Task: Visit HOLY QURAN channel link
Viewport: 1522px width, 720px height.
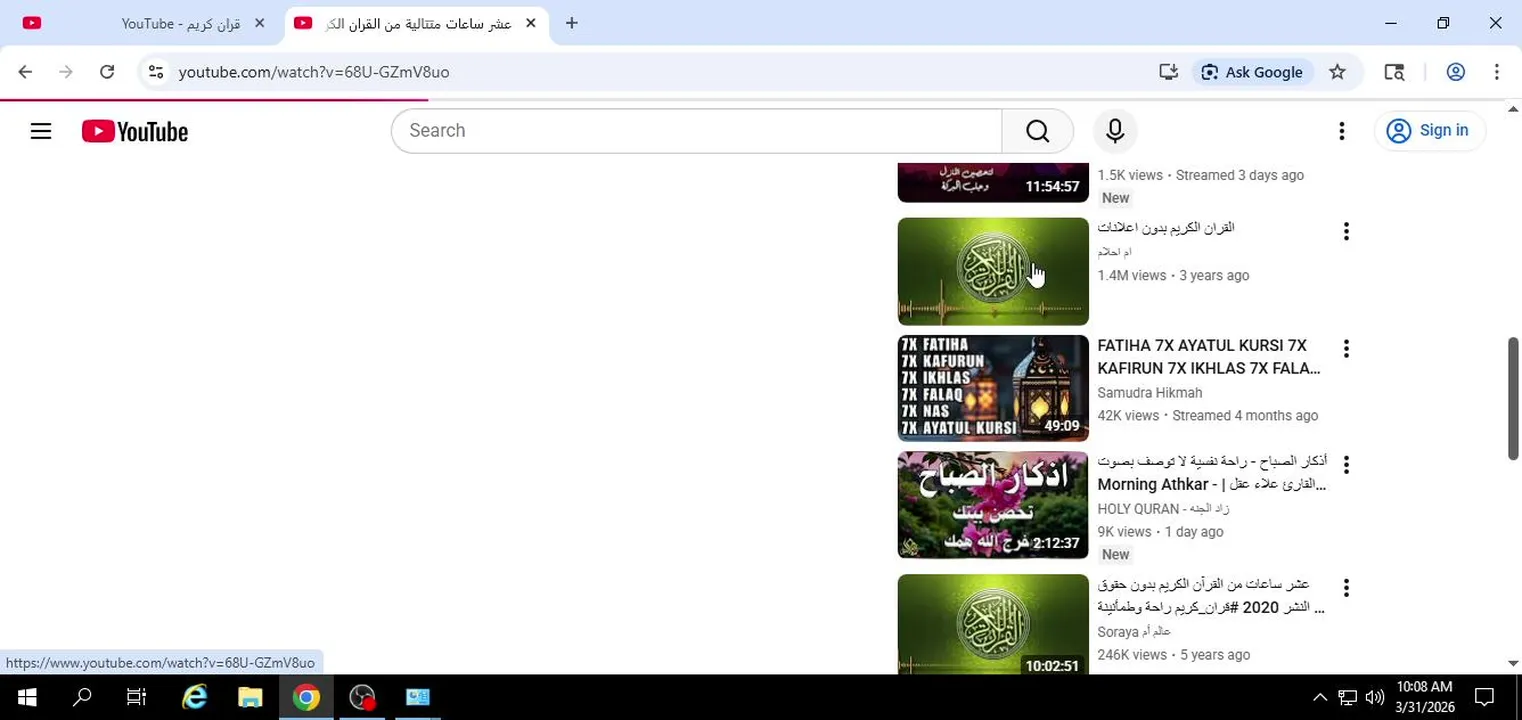Action: pos(1163,509)
